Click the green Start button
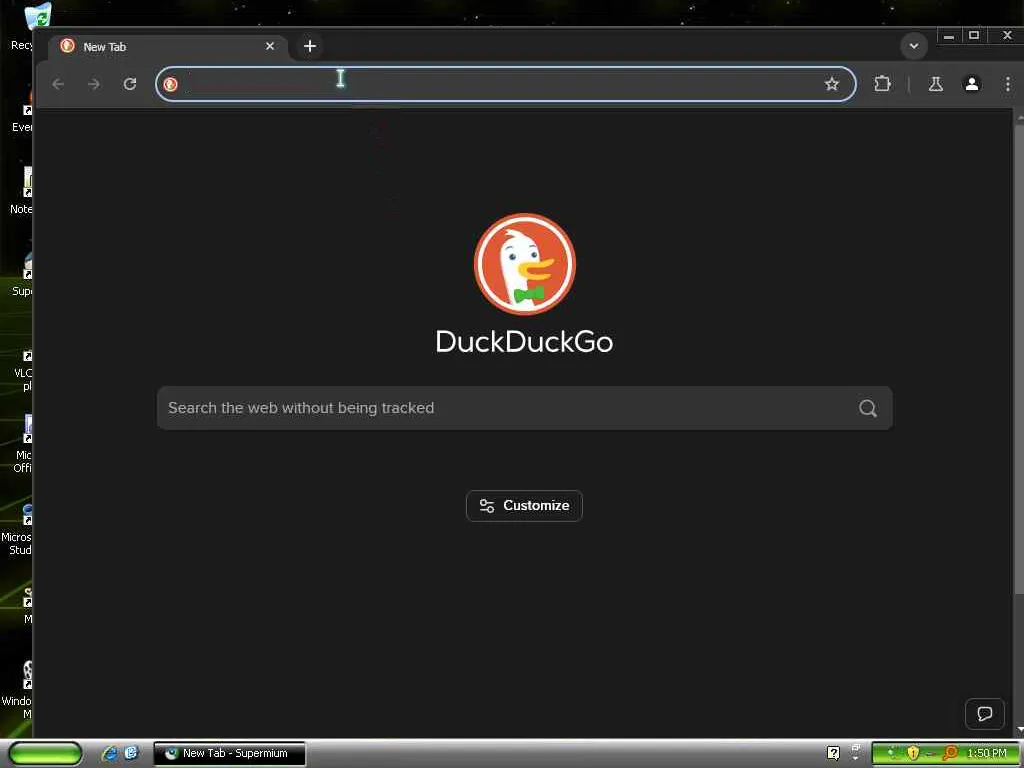Viewport: 1024px width, 768px height. tap(45, 754)
